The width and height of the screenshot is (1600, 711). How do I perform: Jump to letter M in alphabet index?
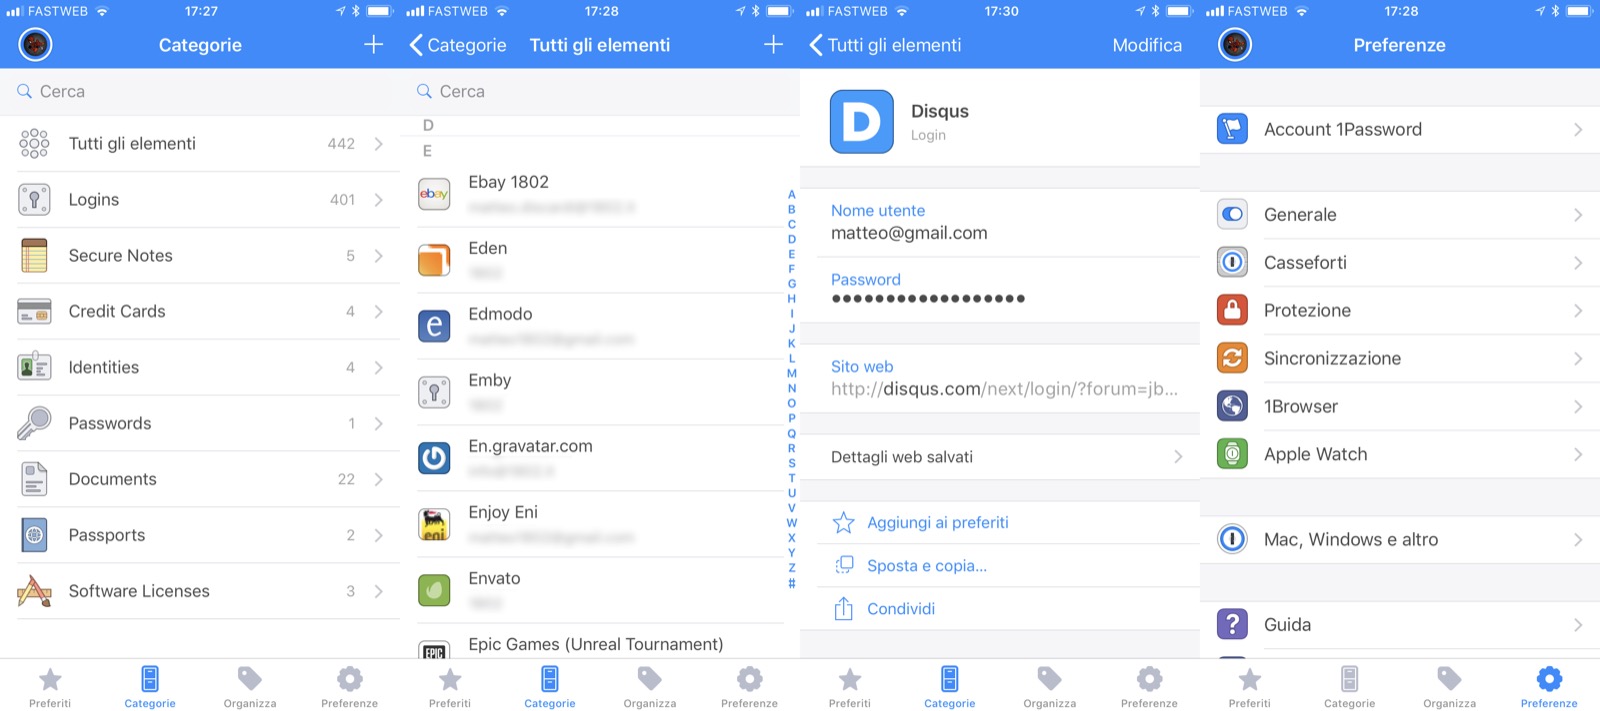click(792, 373)
